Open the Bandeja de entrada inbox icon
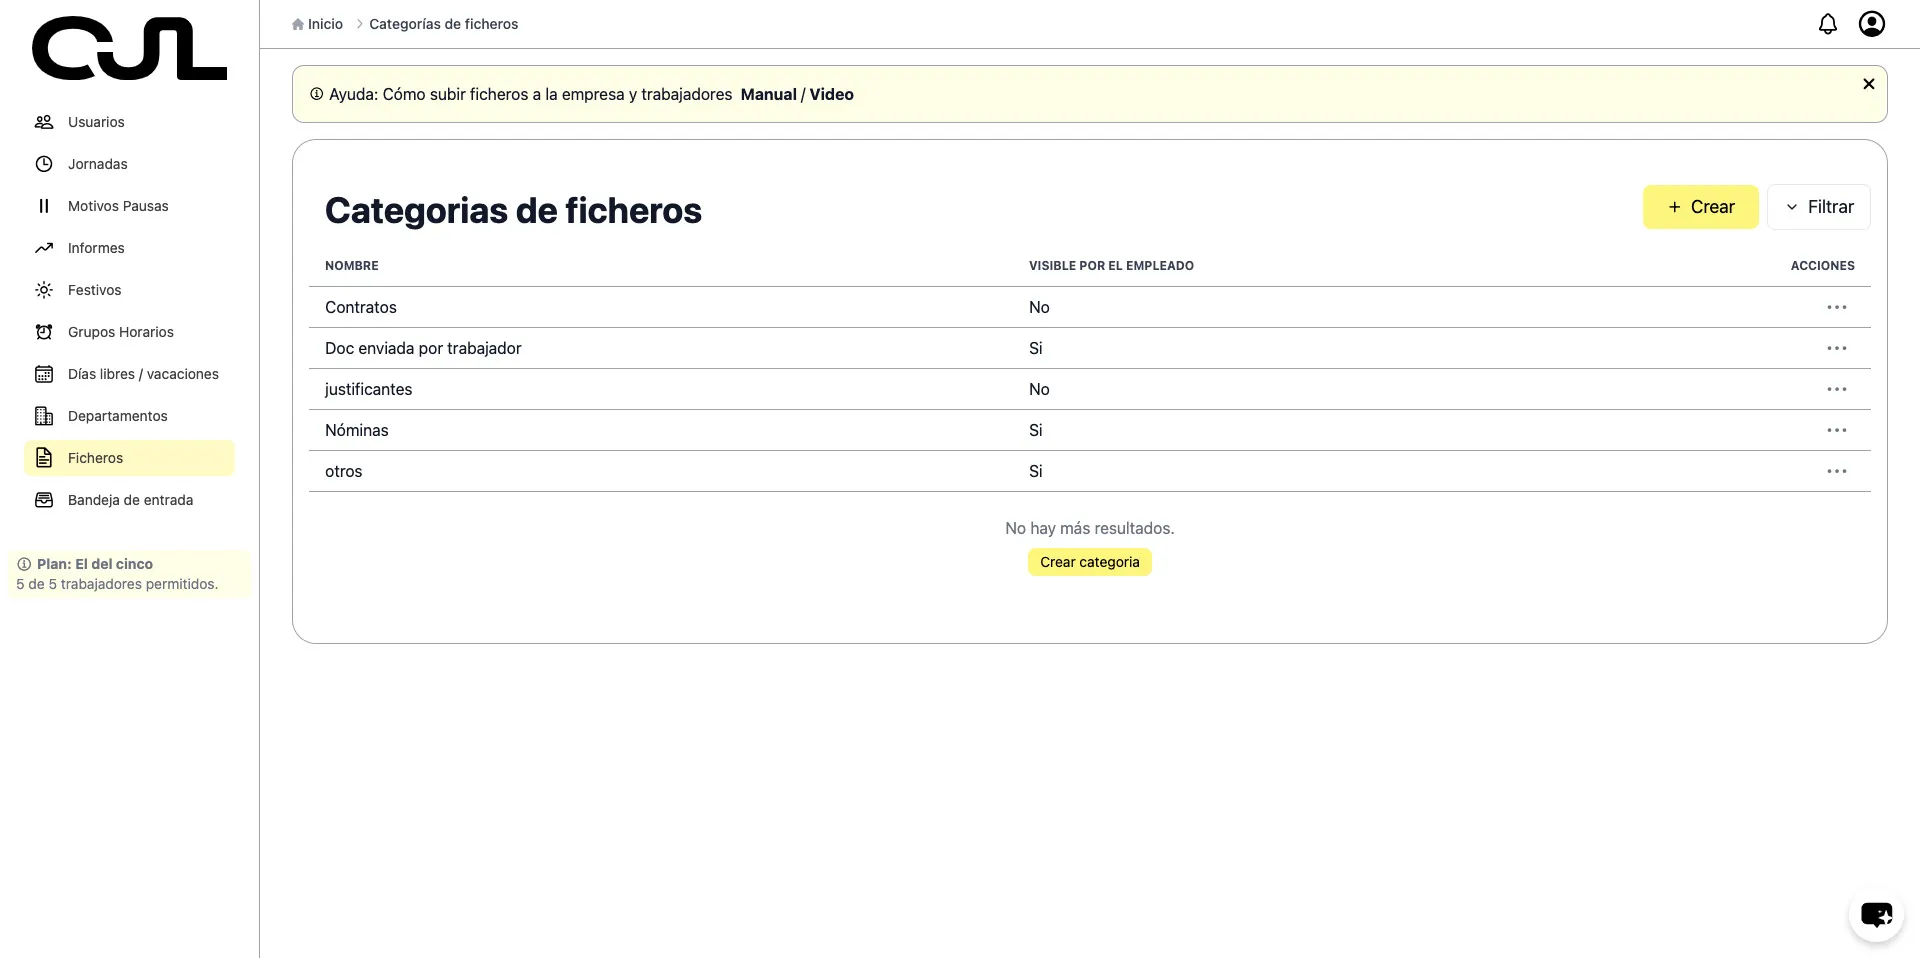 [44, 500]
